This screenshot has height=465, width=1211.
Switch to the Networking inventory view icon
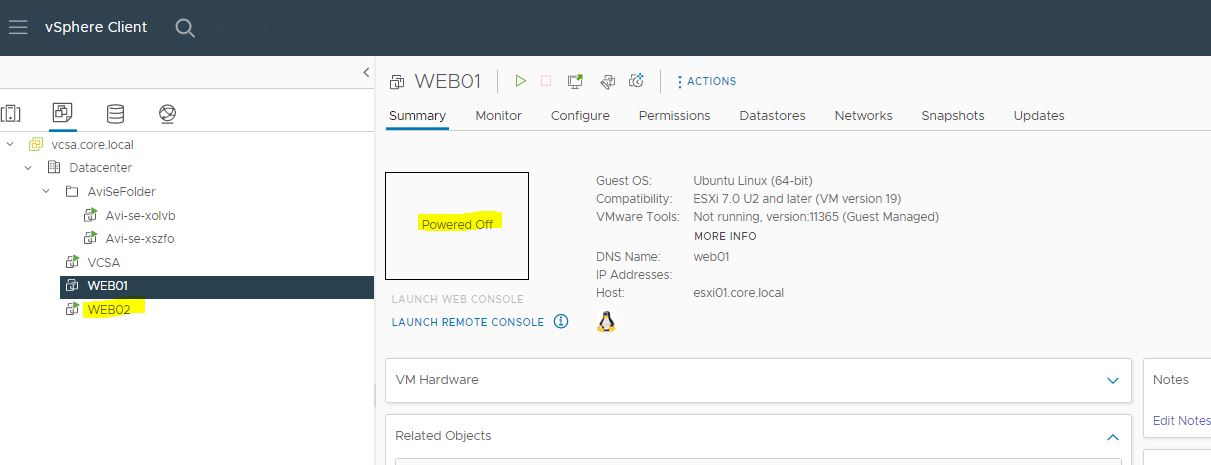tap(167, 114)
